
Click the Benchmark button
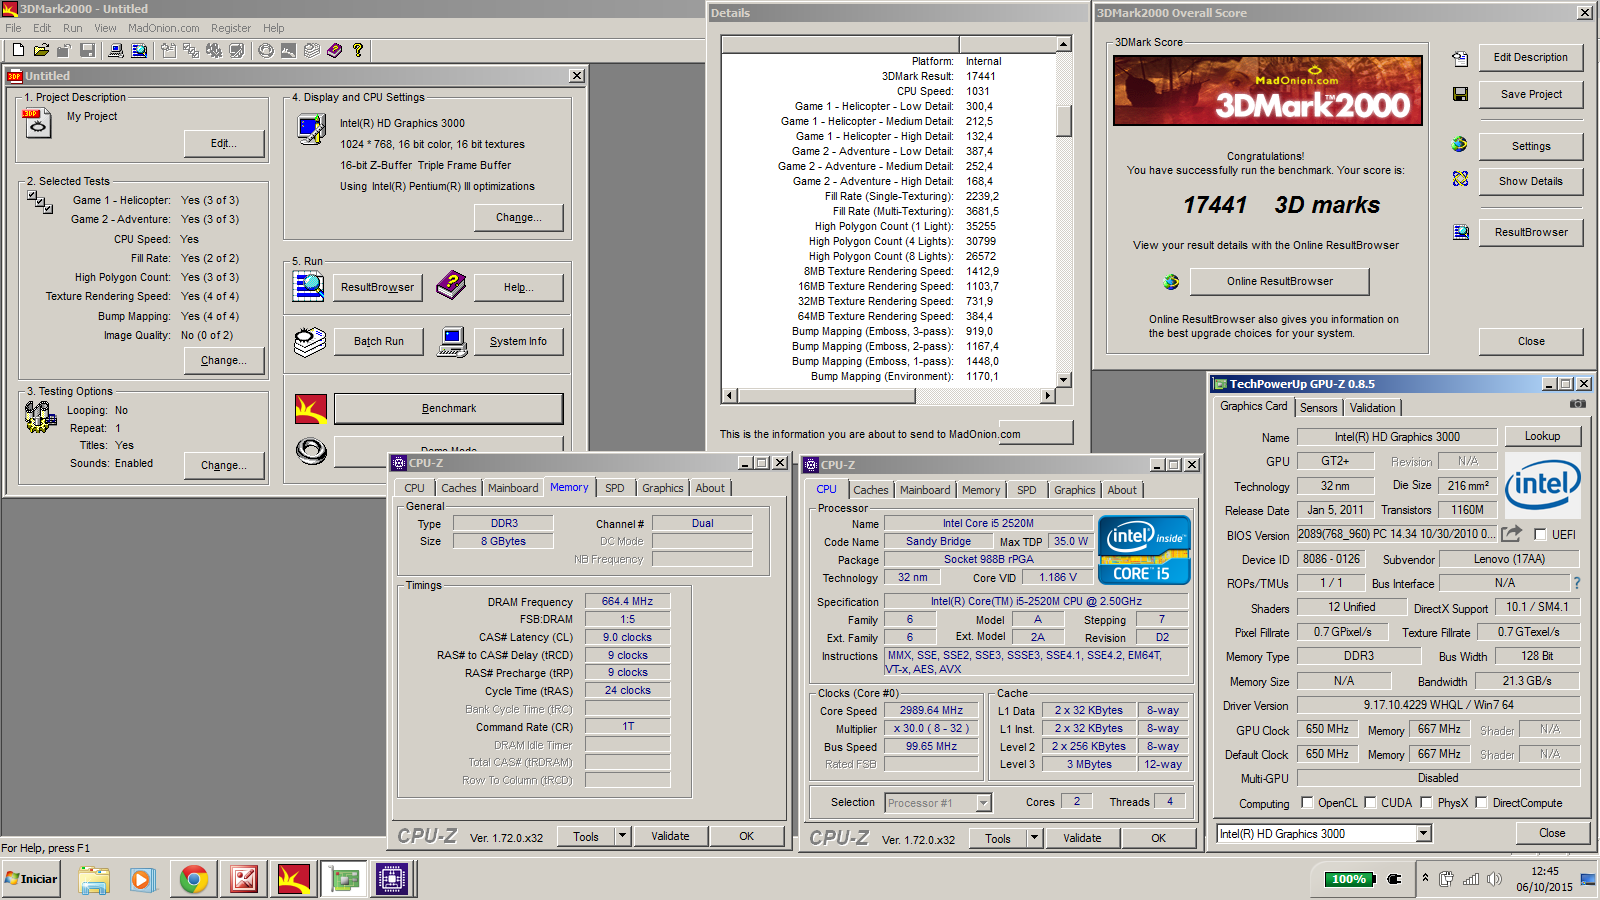pos(448,408)
